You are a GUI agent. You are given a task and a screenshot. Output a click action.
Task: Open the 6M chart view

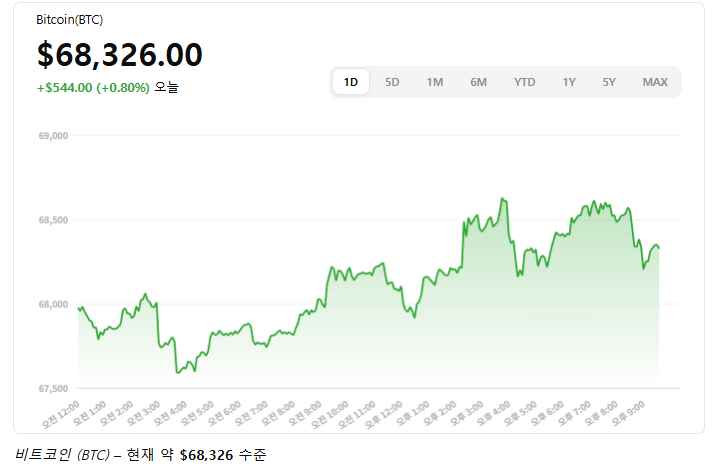pyautogui.click(x=479, y=82)
